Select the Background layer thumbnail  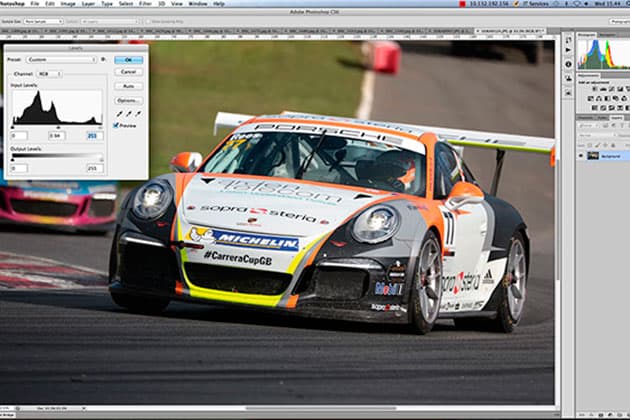point(593,155)
